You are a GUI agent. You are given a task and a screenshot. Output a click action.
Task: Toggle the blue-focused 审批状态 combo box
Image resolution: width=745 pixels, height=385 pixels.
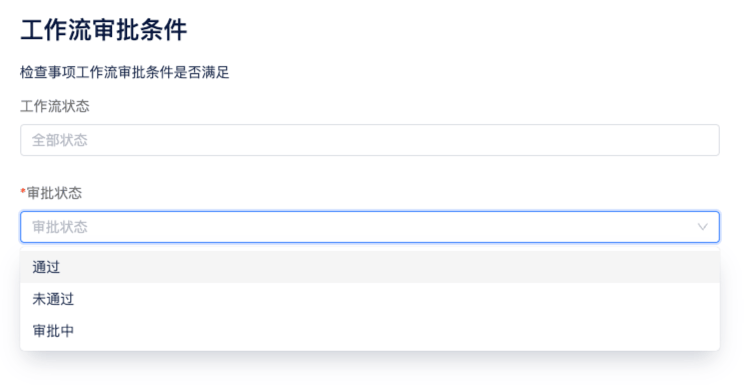370,227
